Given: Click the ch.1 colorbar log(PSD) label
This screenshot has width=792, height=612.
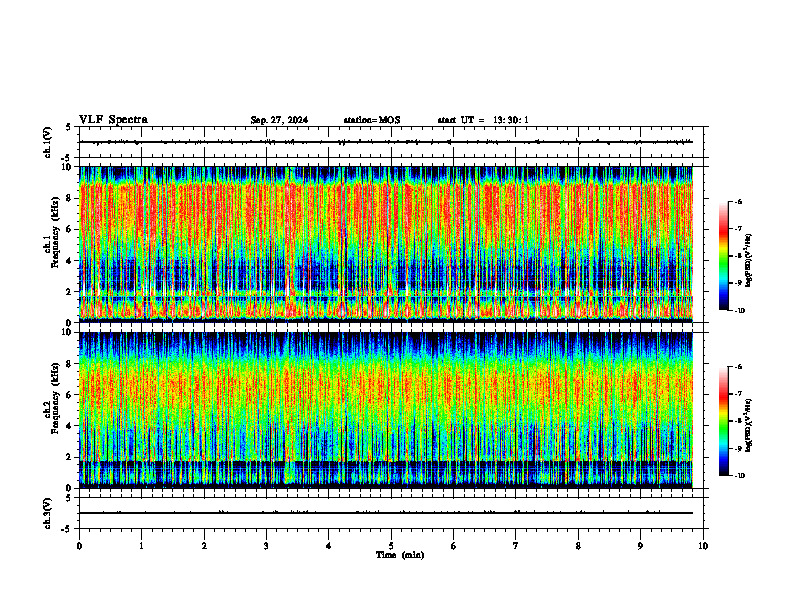Looking at the screenshot, I should pos(749,261).
